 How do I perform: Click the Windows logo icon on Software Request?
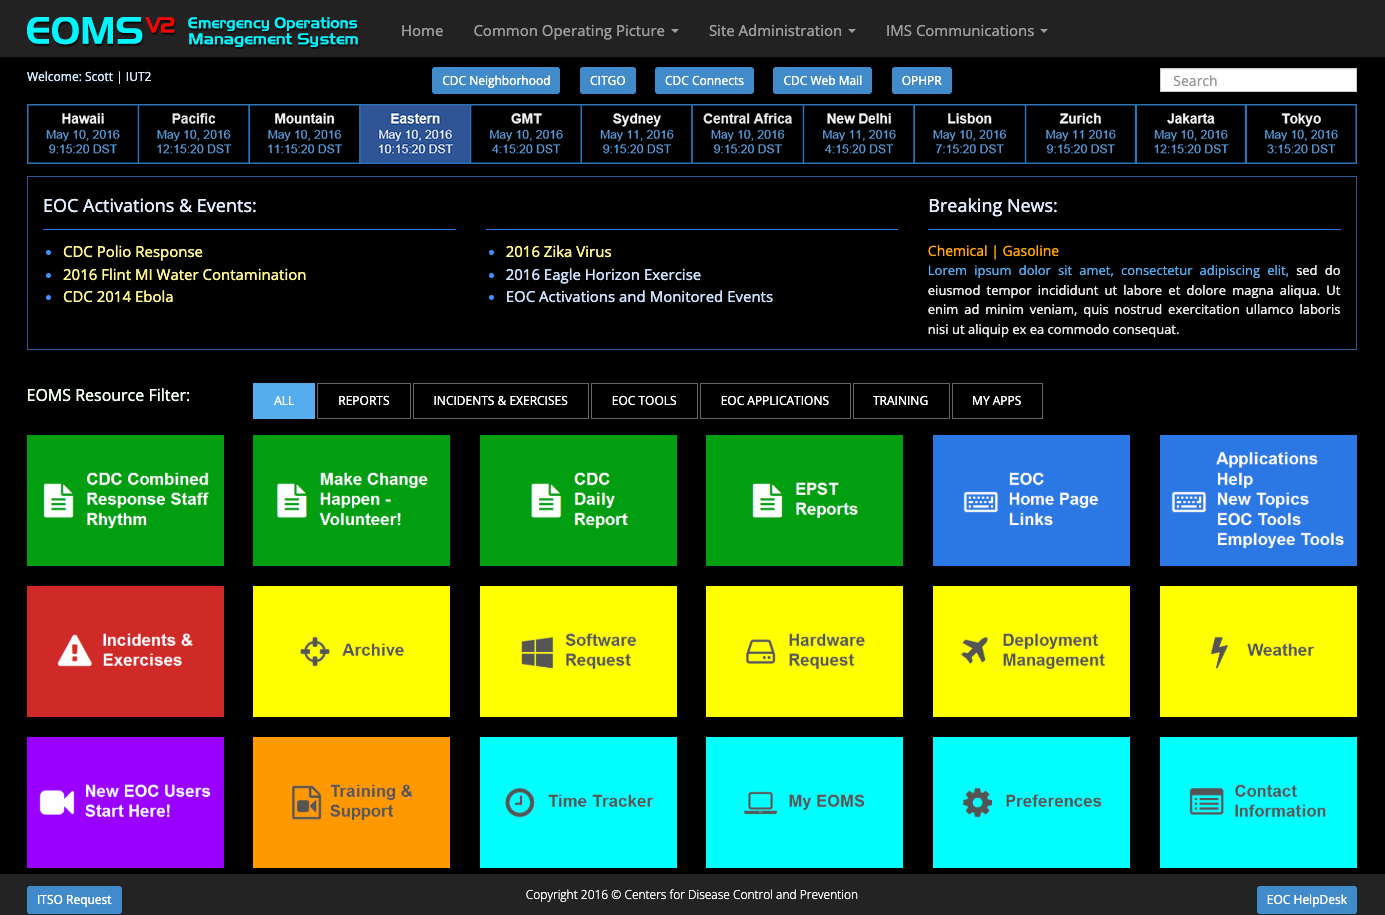pos(537,652)
